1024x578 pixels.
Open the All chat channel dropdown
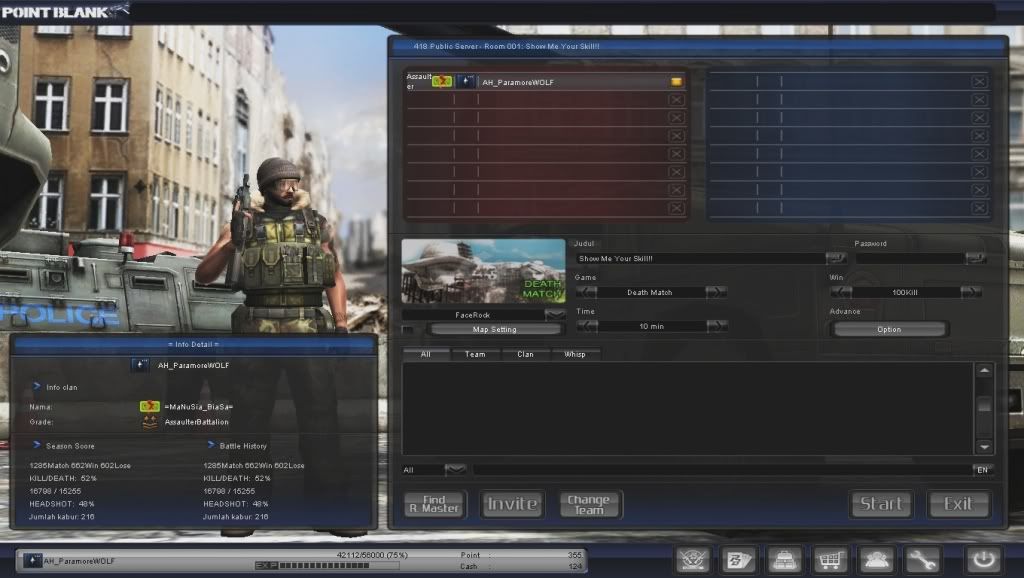point(455,470)
